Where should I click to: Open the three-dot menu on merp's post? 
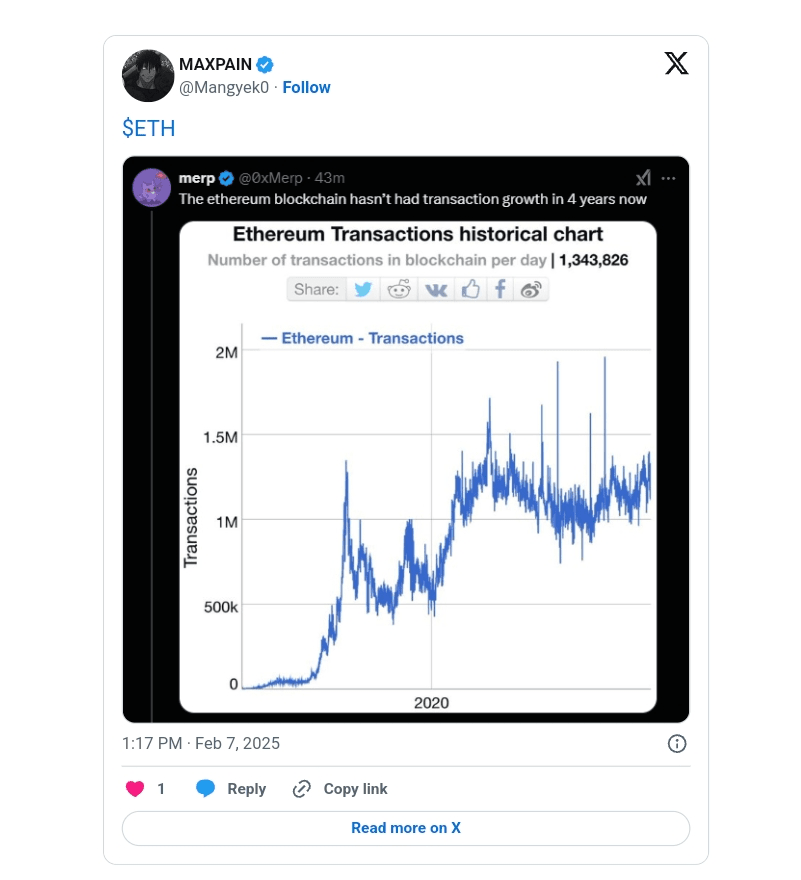pyautogui.click(x=669, y=178)
